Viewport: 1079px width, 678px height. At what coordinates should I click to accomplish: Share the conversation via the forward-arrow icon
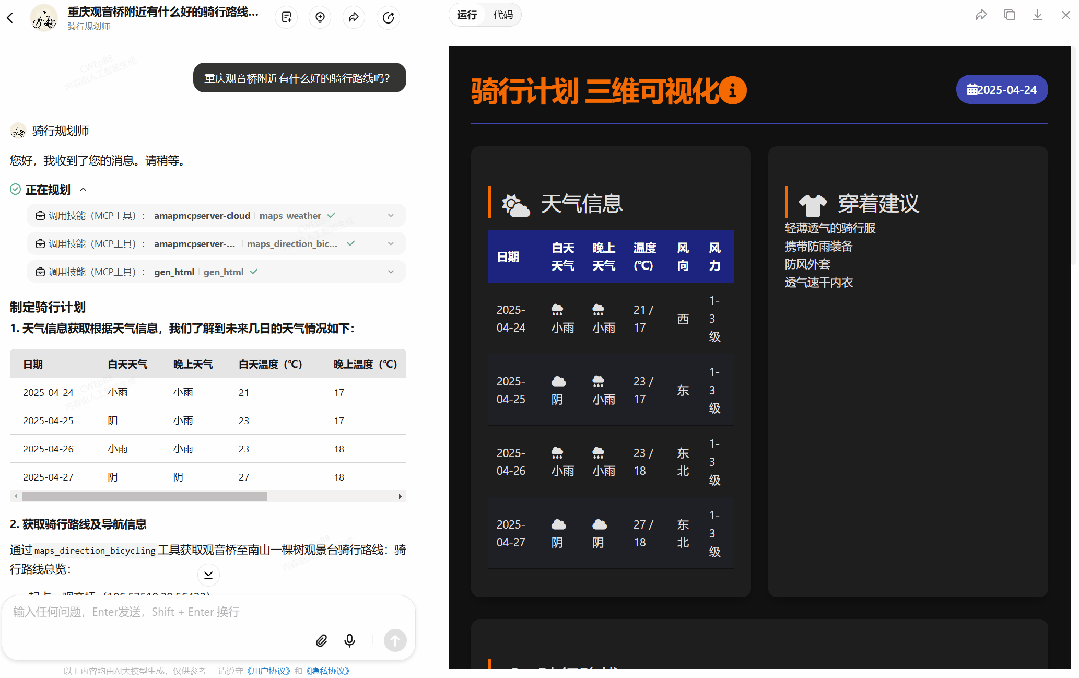point(354,17)
